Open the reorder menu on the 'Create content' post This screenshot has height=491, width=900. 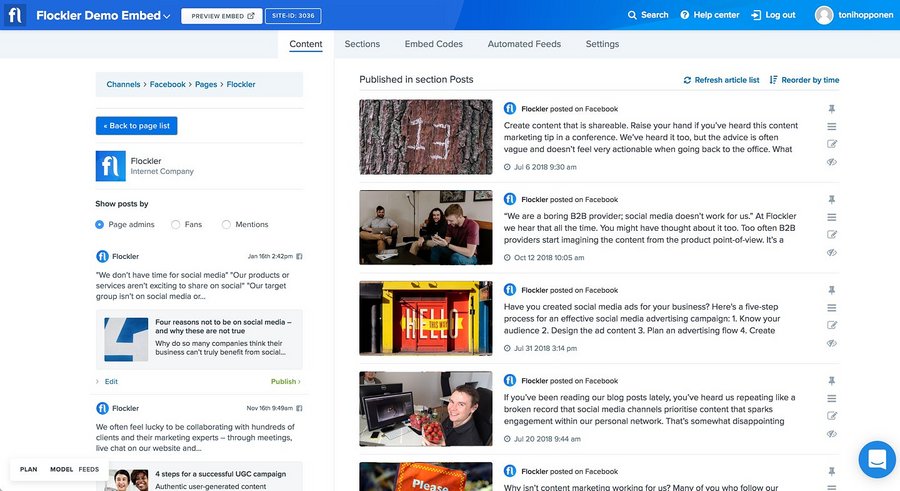click(832, 126)
